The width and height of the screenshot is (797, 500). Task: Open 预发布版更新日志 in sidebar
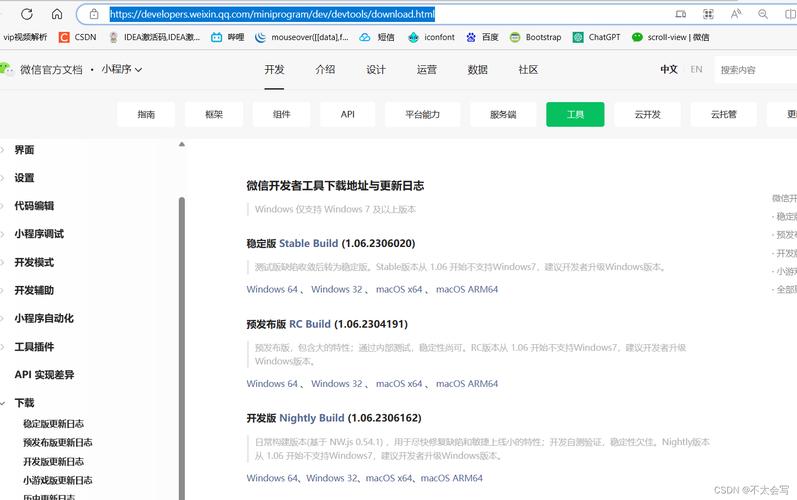pyautogui.click(x=58, y=443)
